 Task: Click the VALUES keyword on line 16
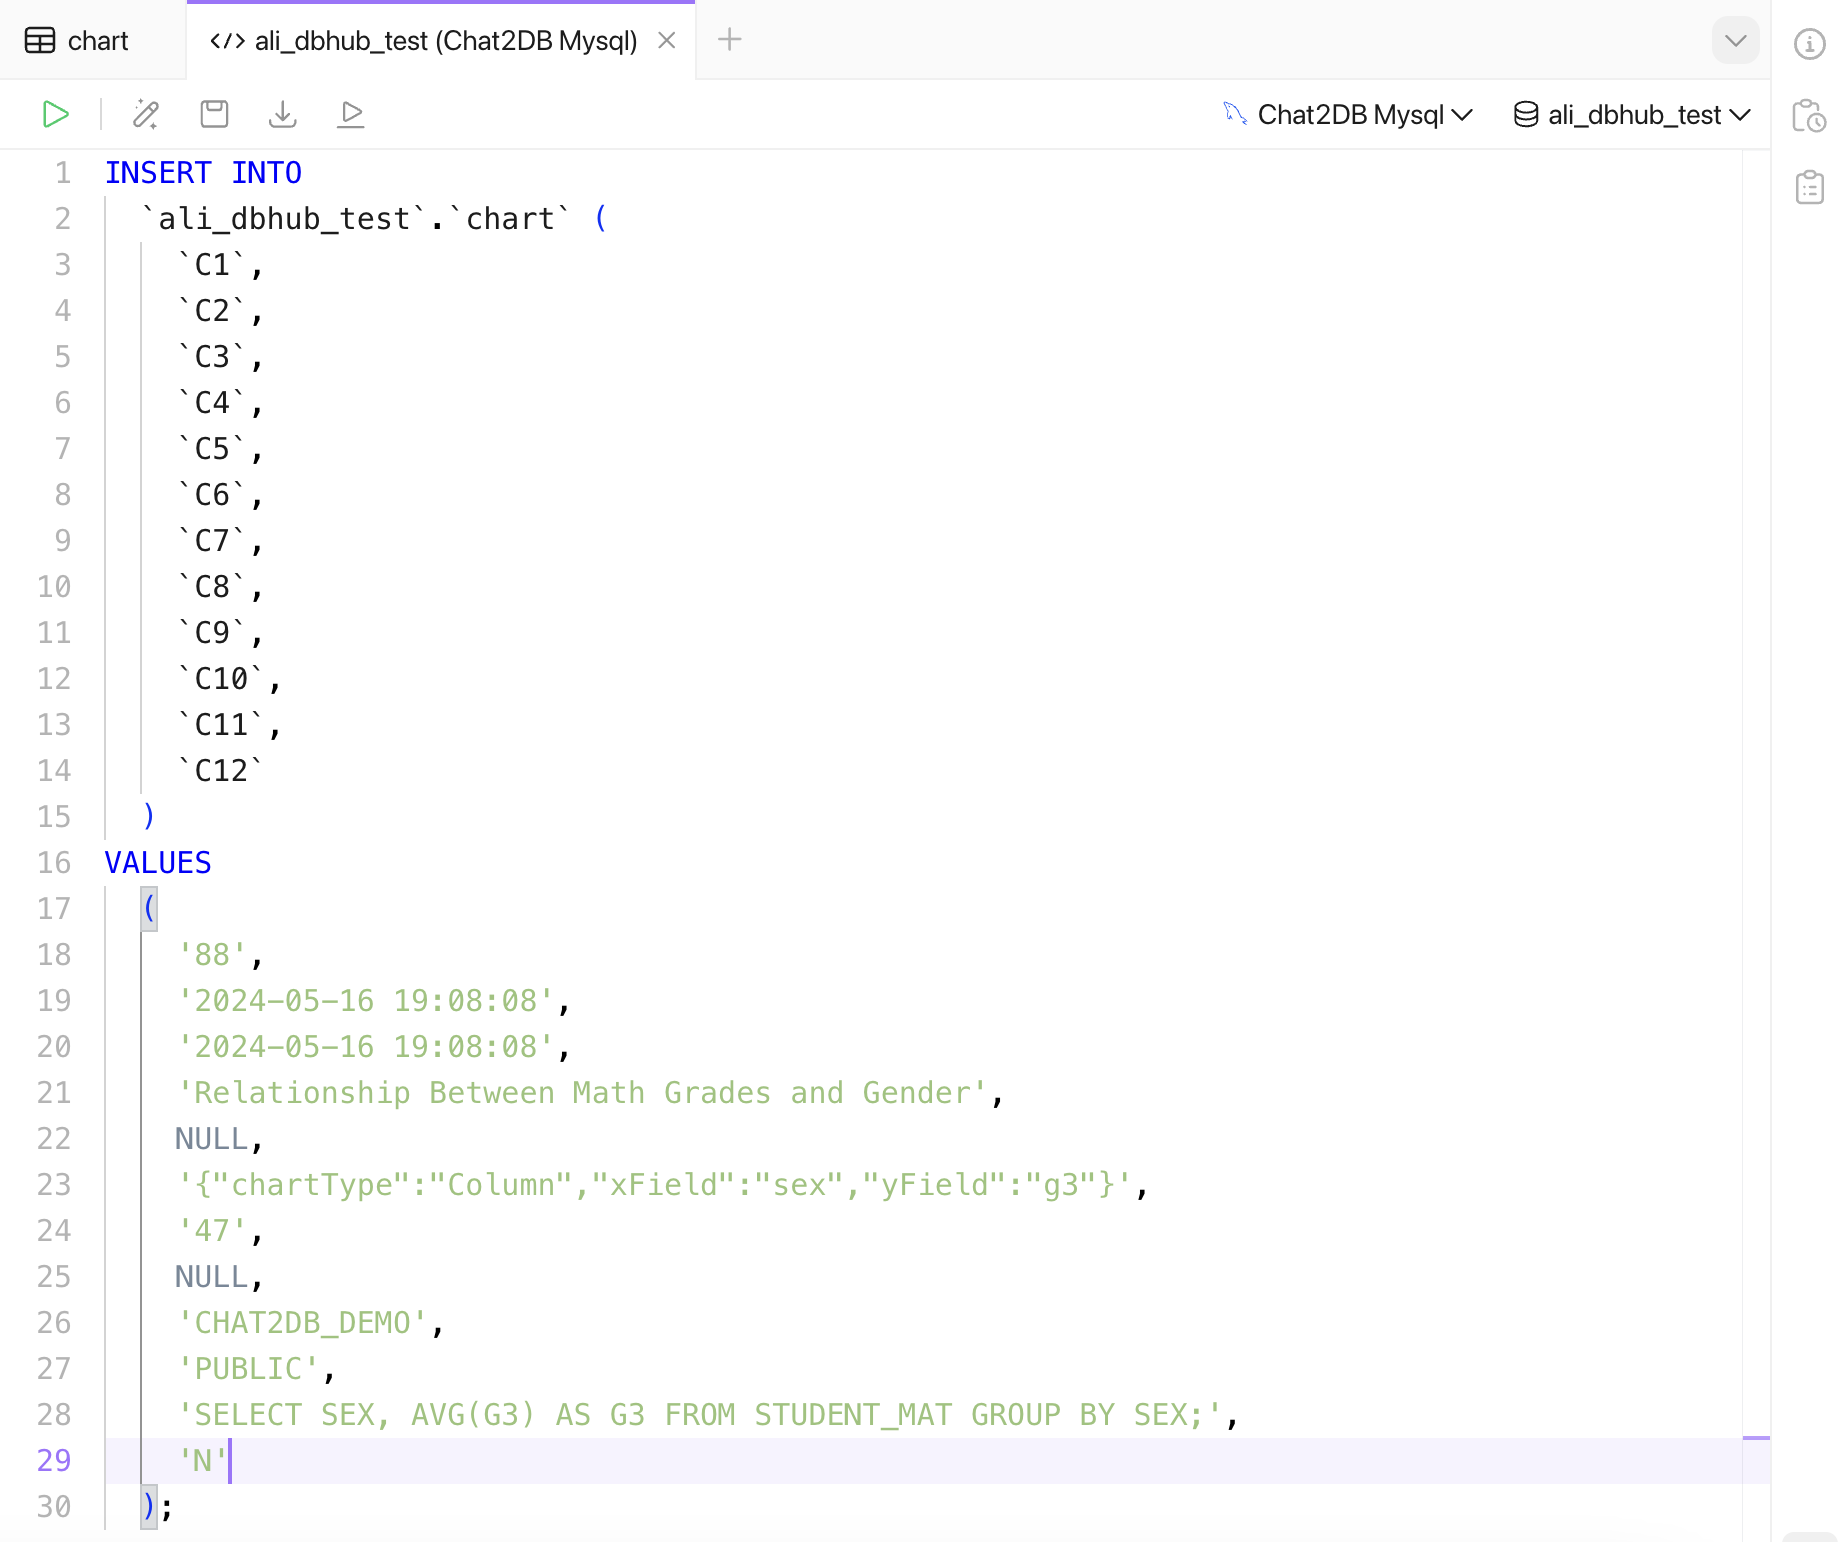158,863
